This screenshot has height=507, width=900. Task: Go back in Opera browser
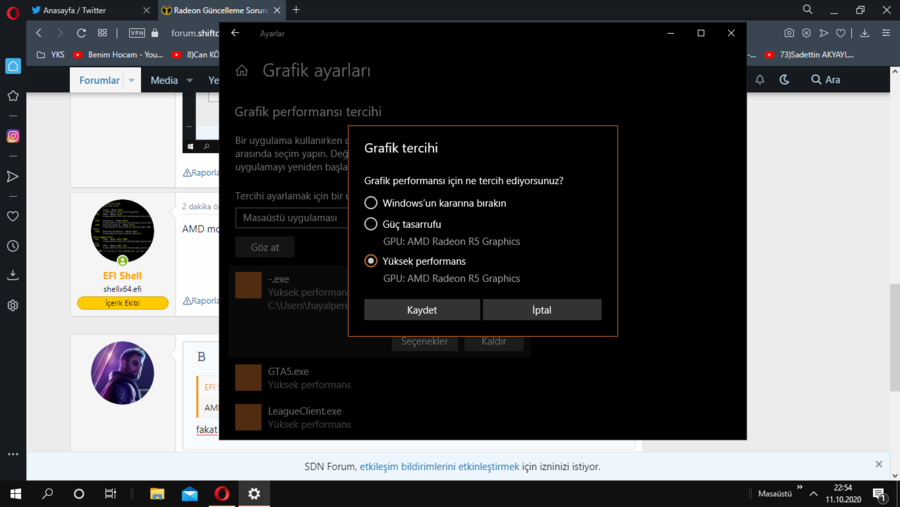coord(39,33)
